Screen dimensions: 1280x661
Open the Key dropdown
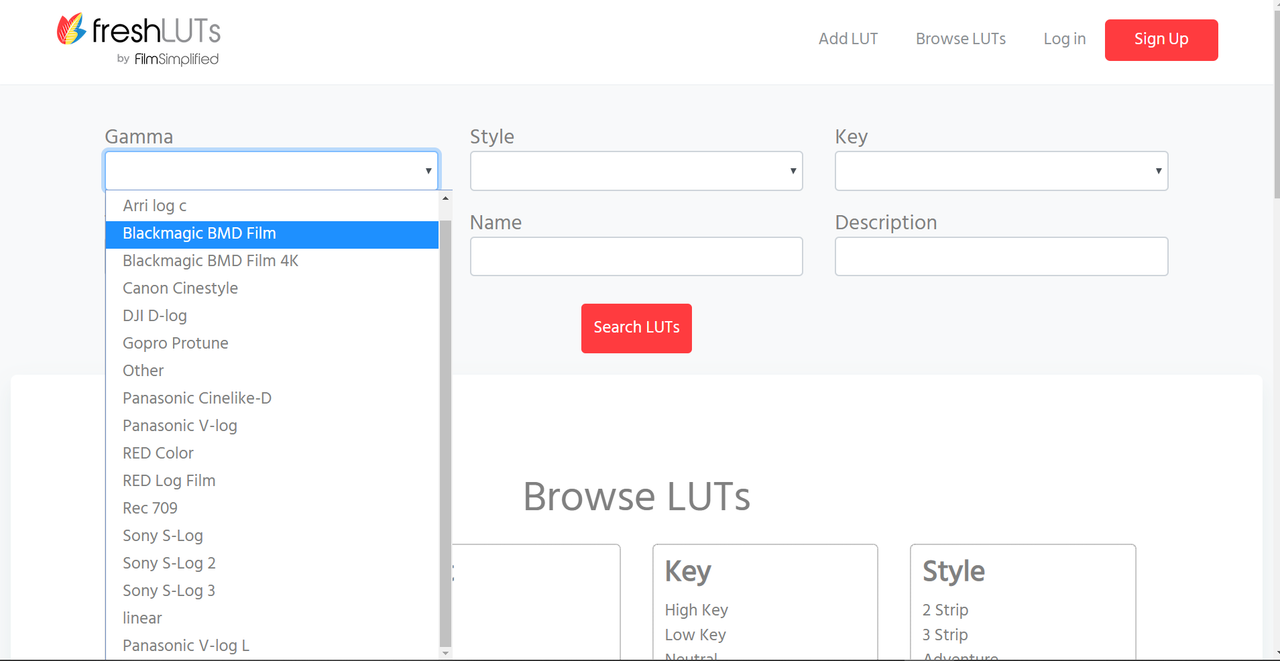coord(1001,171)
